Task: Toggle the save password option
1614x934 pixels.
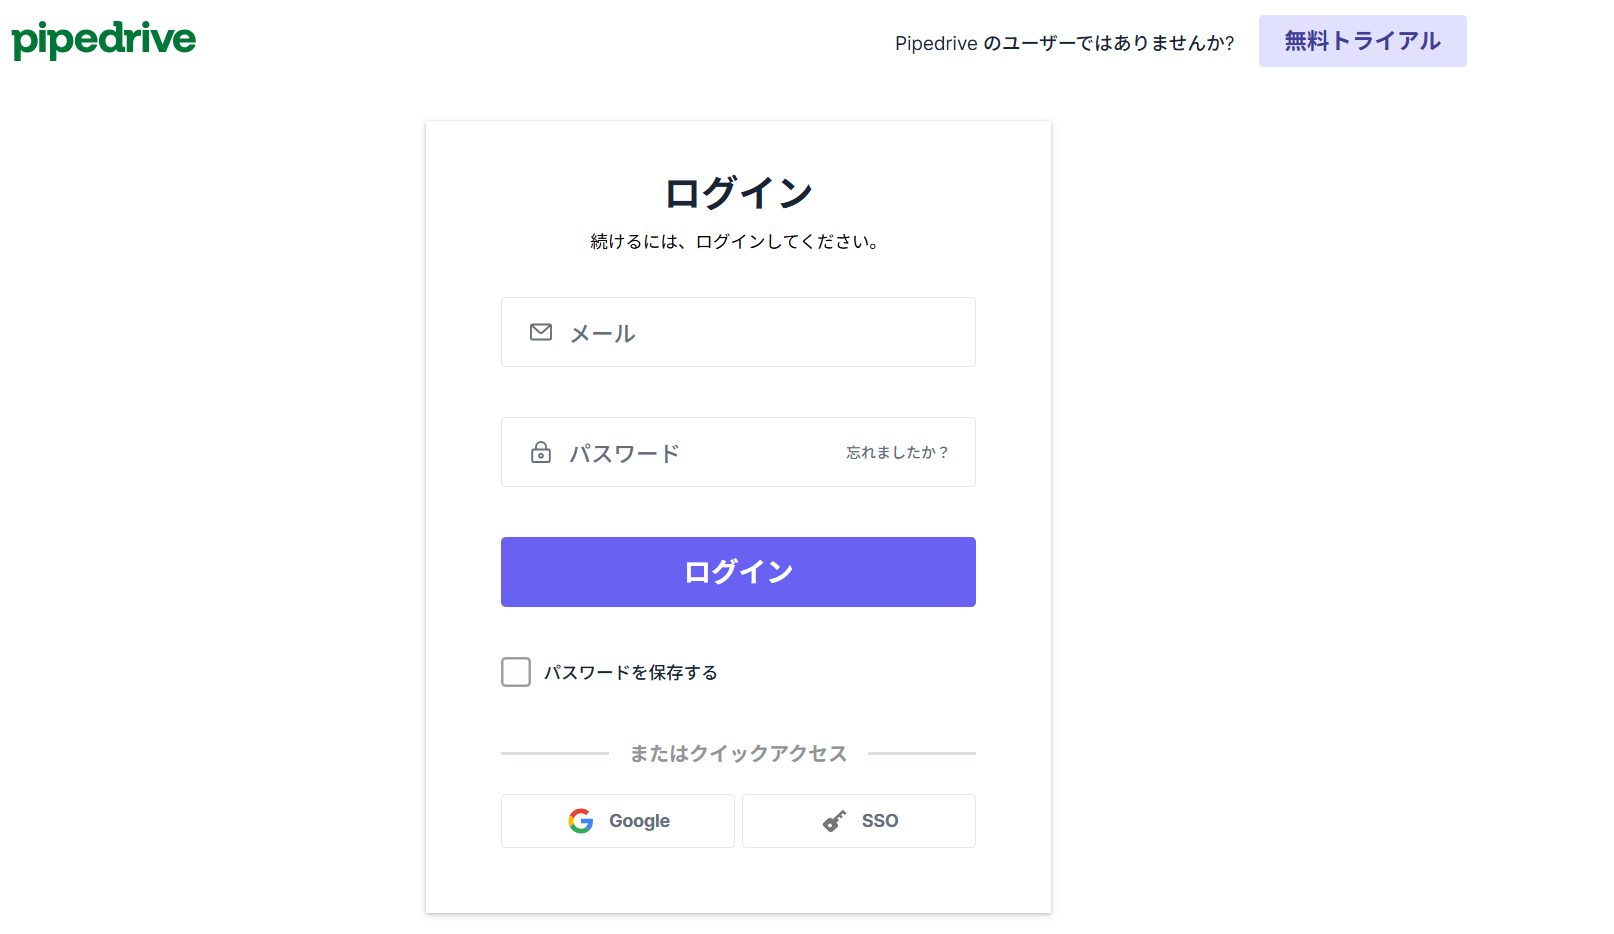Action: click(515, 672)
